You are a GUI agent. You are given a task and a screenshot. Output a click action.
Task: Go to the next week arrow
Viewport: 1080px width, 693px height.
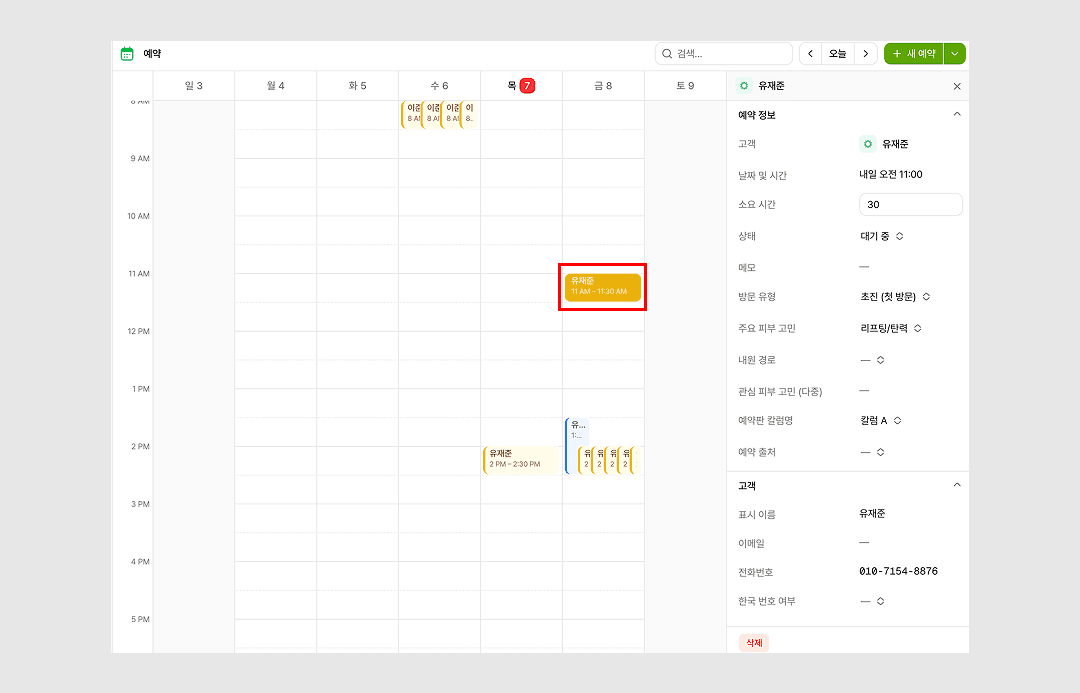[x=866, y=54]
